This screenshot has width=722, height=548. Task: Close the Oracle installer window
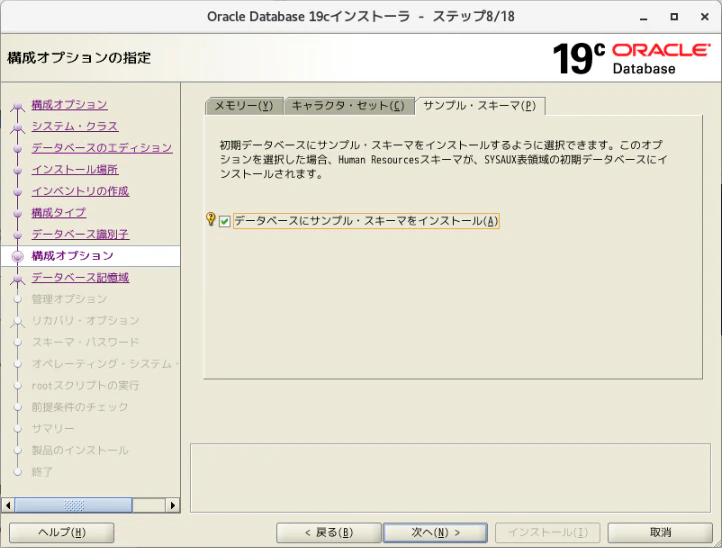(705, 17)
